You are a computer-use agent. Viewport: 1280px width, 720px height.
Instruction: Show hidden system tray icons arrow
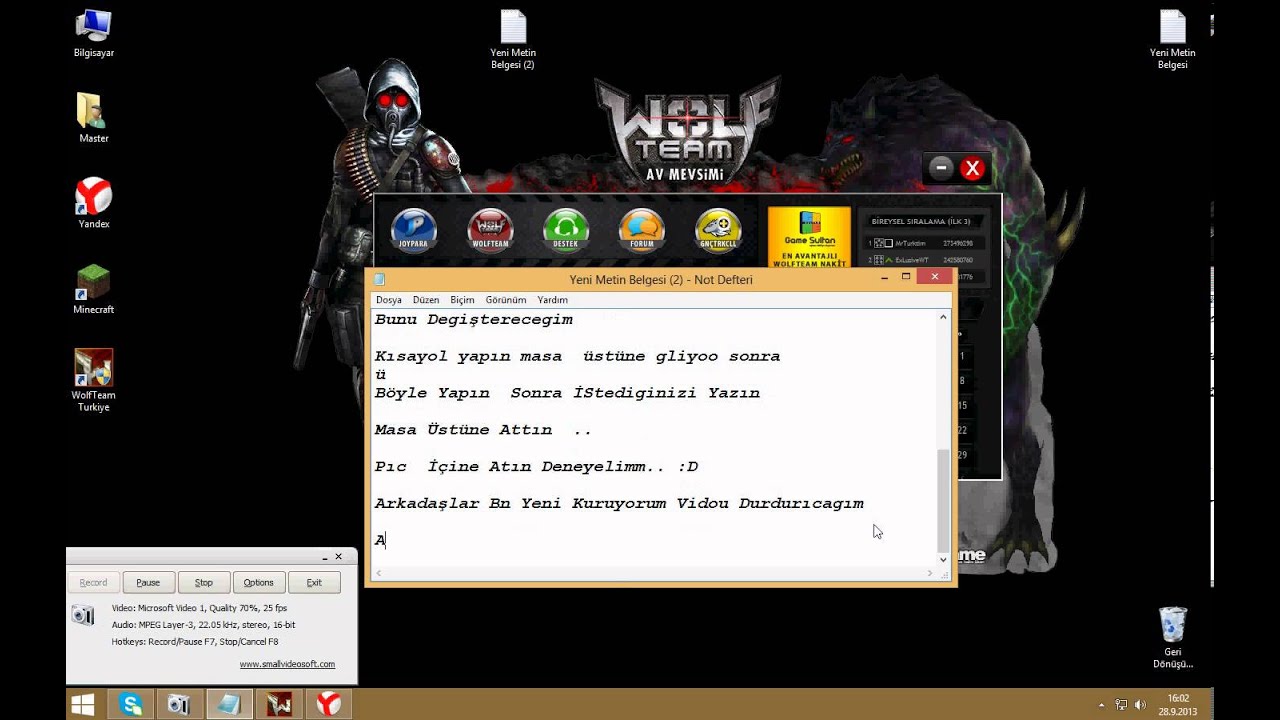pos(1102,705)
